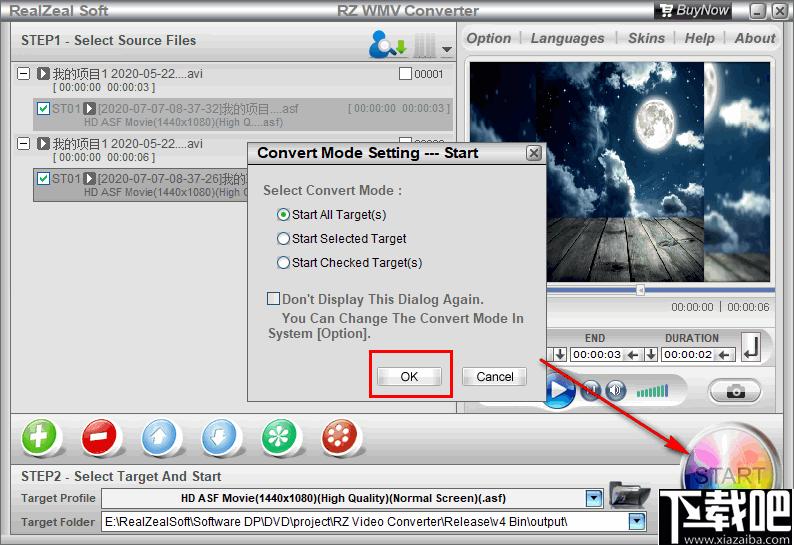Click the red minus remove button
This screenshot has width=794, height=545.
pos(100,437)
